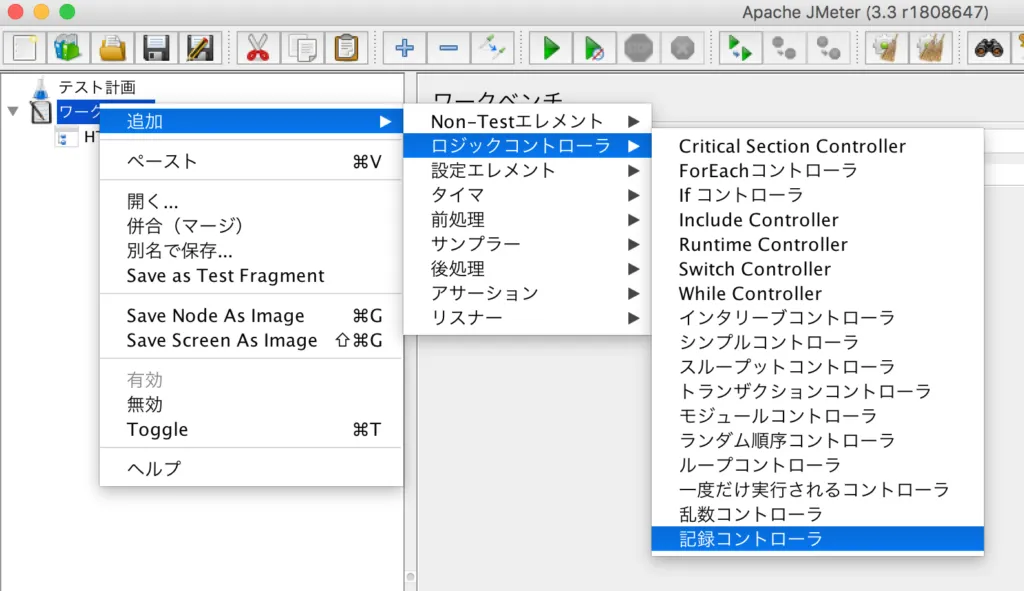Screen dimensions: 1024x591
Task: Start the test with green play icon
Action: [551, 48]
